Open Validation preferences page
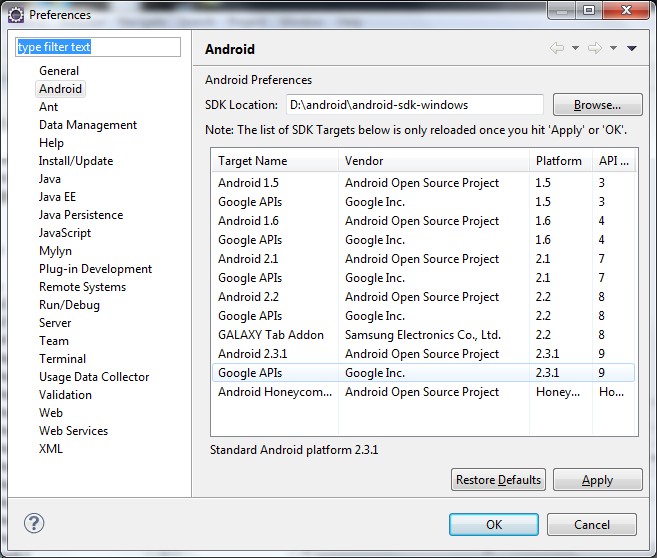Screen dimensions: 657x558 pyautogui.click(x=65, y=395)
